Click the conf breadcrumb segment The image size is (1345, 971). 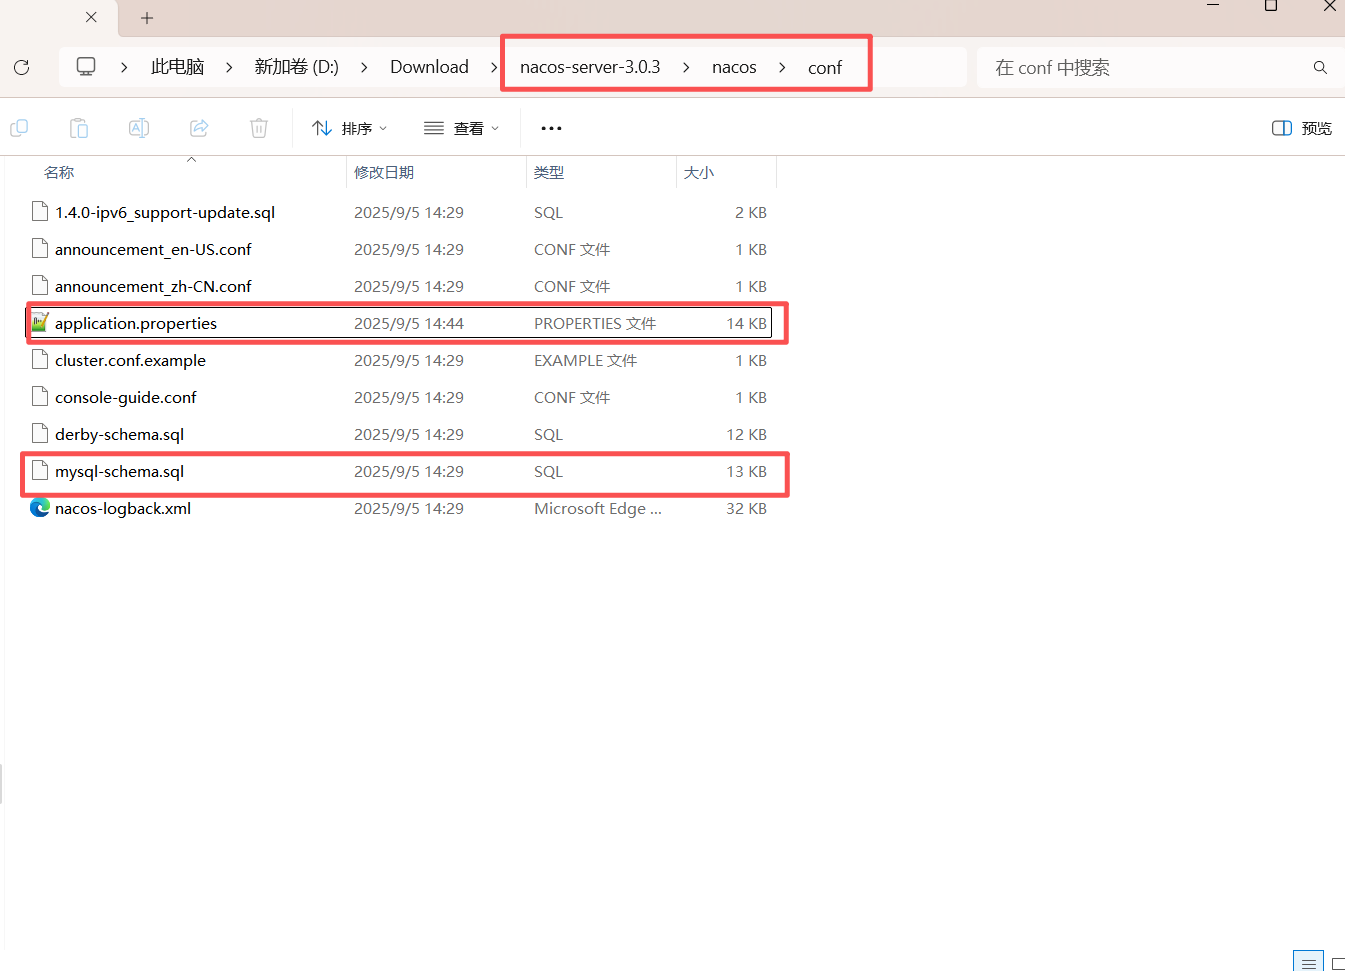[825, 67]
